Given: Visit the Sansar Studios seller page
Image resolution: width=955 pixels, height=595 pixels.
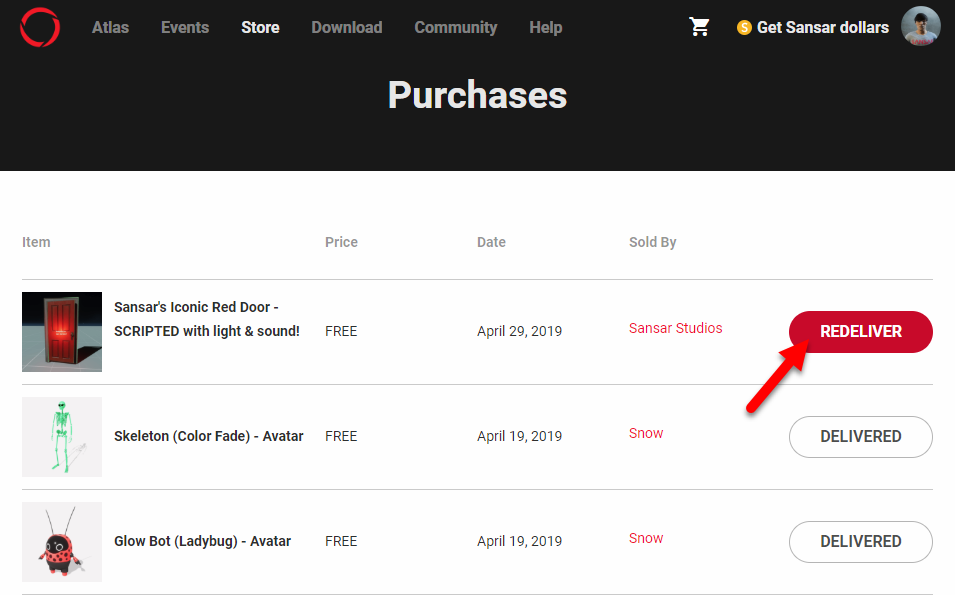Looking at the screenshot, I should [675, 328].
